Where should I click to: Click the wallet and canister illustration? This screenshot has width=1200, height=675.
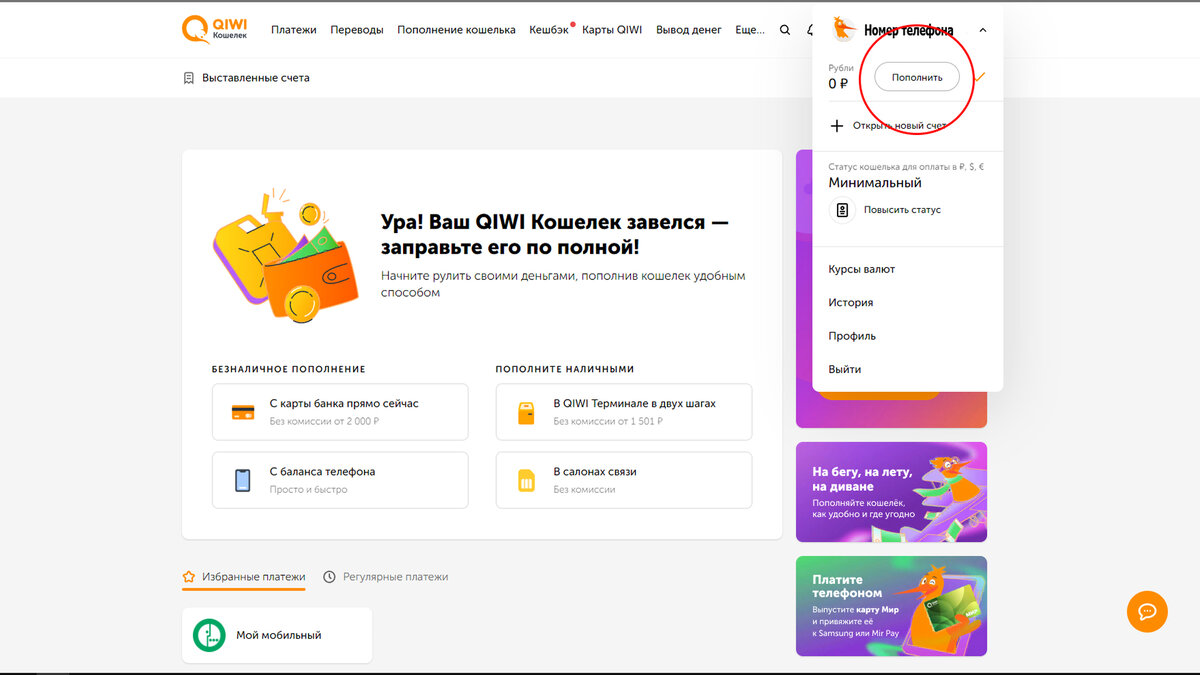tap(286, 255)
